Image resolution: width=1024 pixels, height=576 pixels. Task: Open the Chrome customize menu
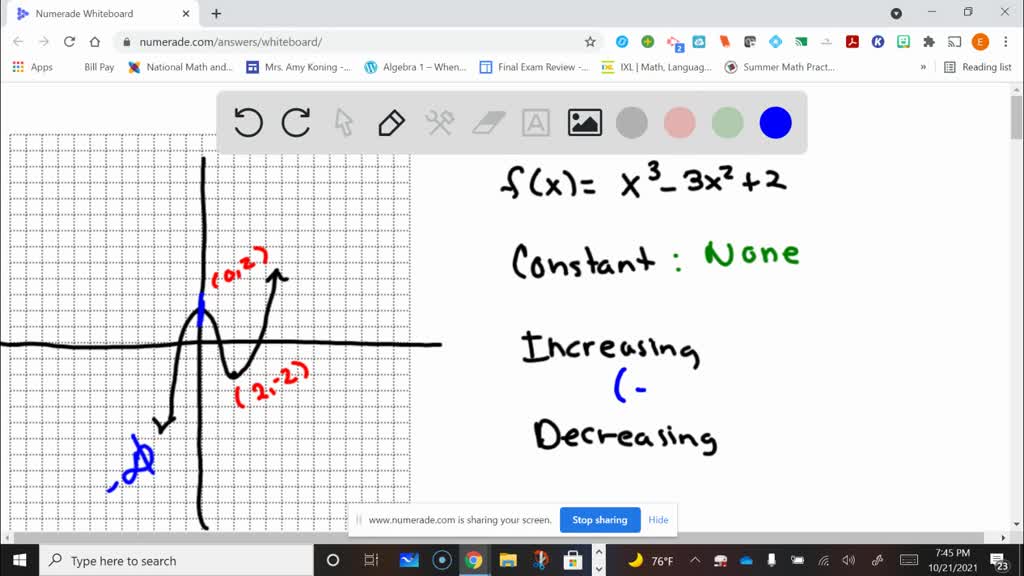tap(1003, 43)
